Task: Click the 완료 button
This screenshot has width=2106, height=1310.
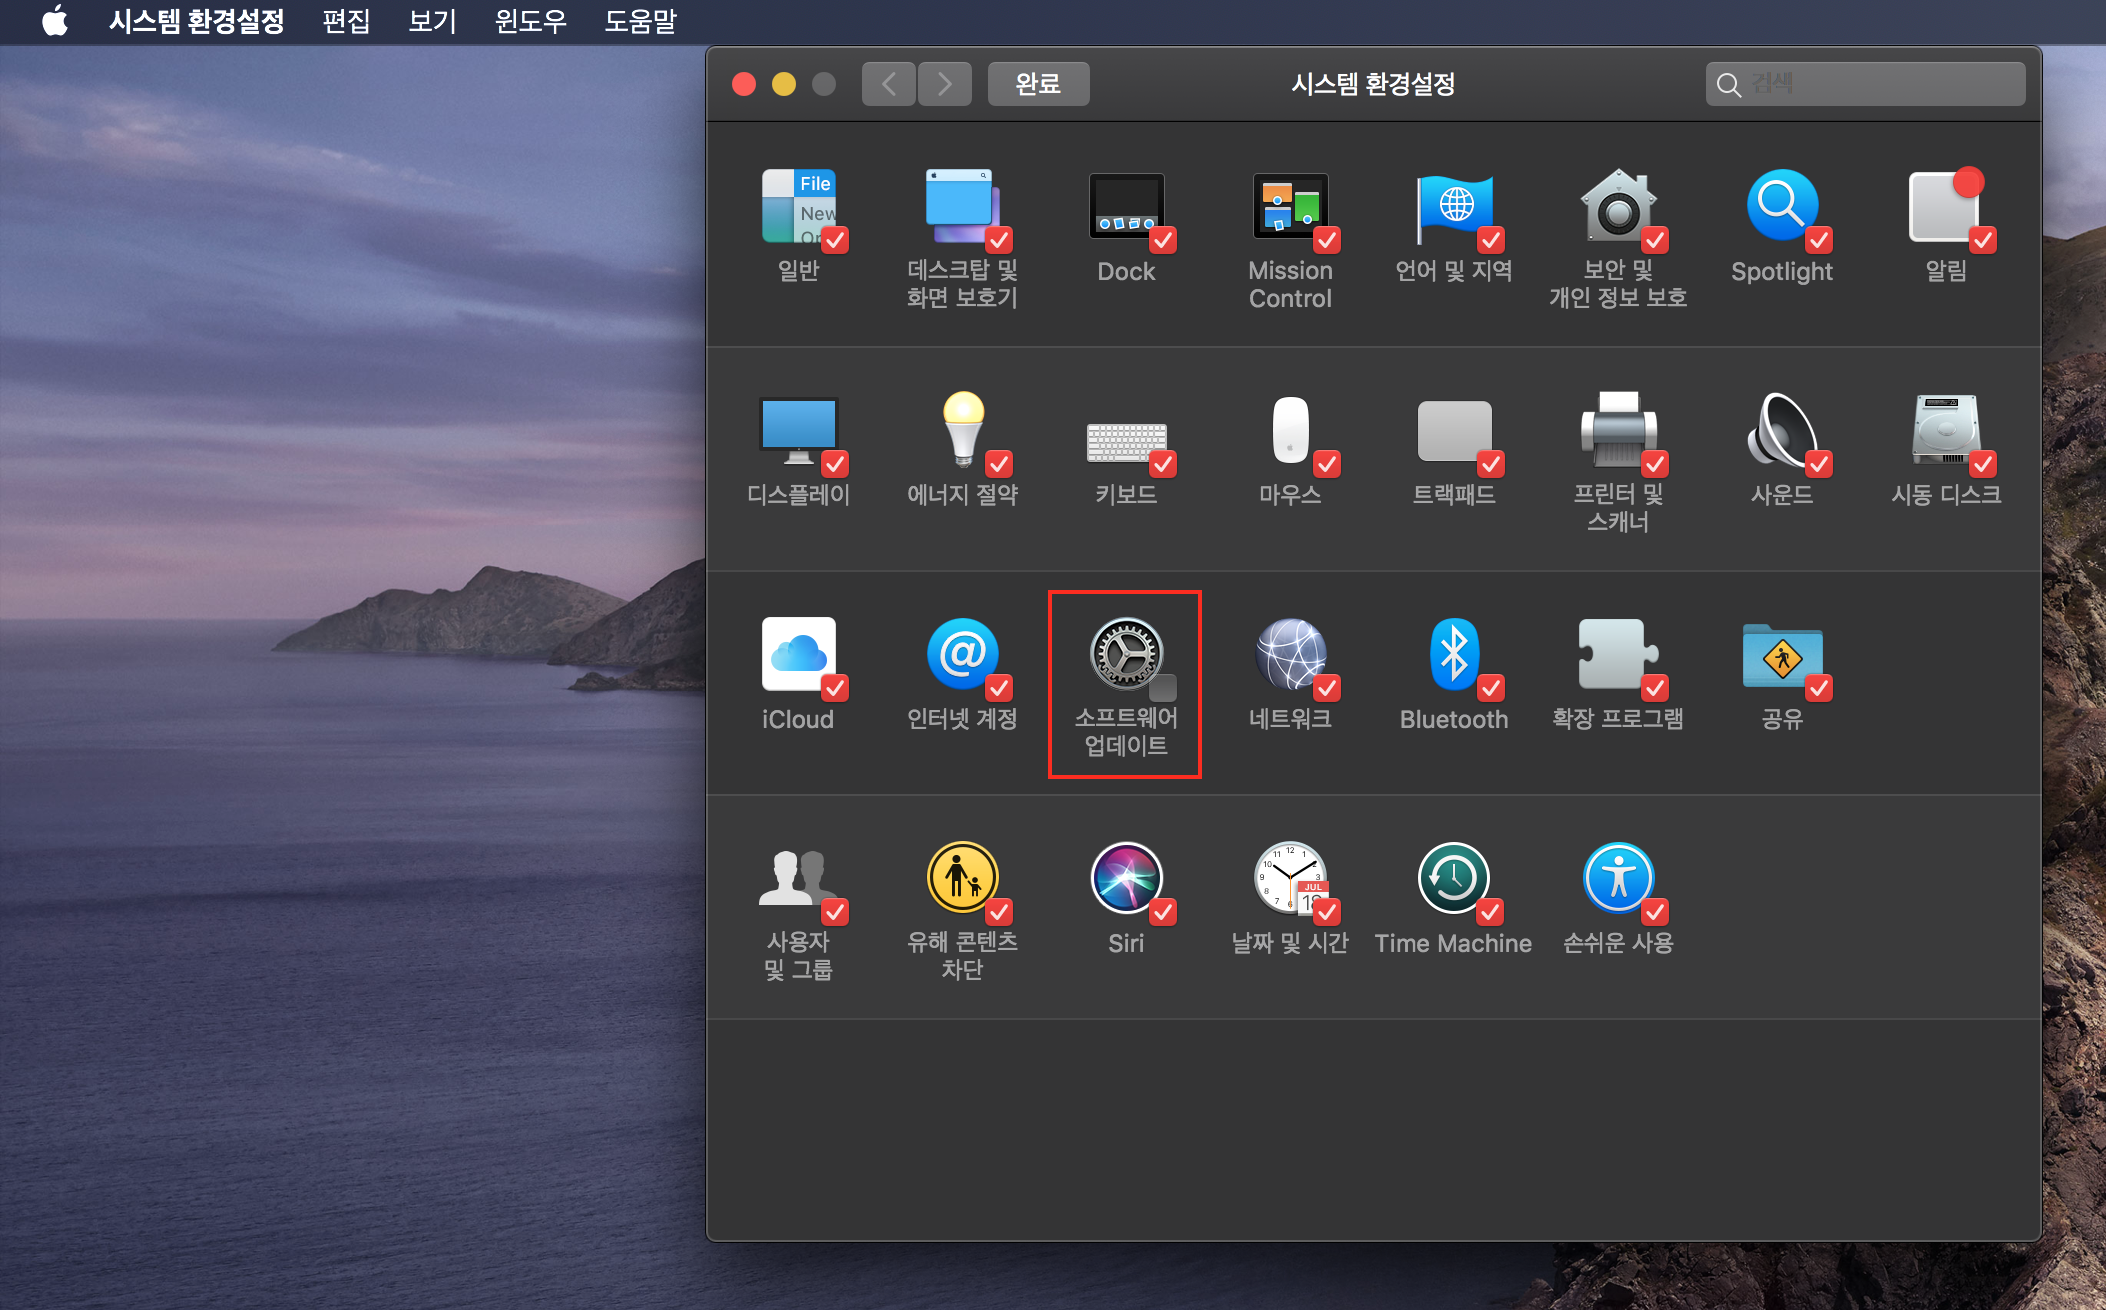Action: [x=1038, y=84]
